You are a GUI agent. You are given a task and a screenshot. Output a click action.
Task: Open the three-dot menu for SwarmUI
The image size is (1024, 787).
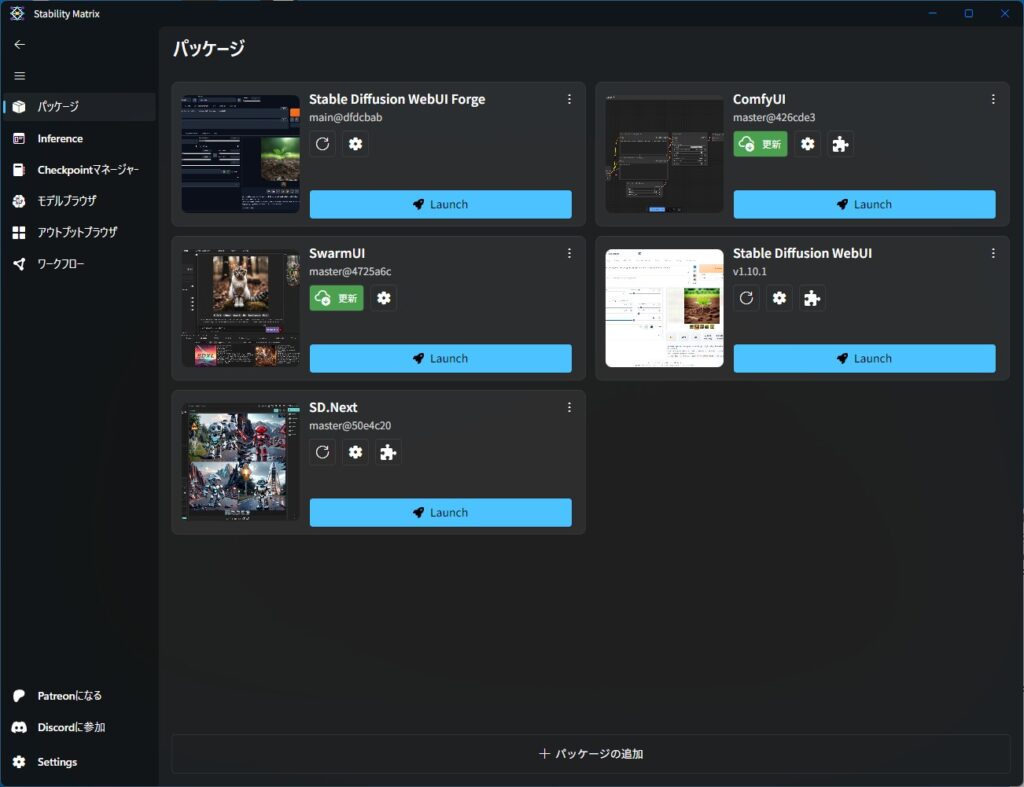[x=569, y=253]
